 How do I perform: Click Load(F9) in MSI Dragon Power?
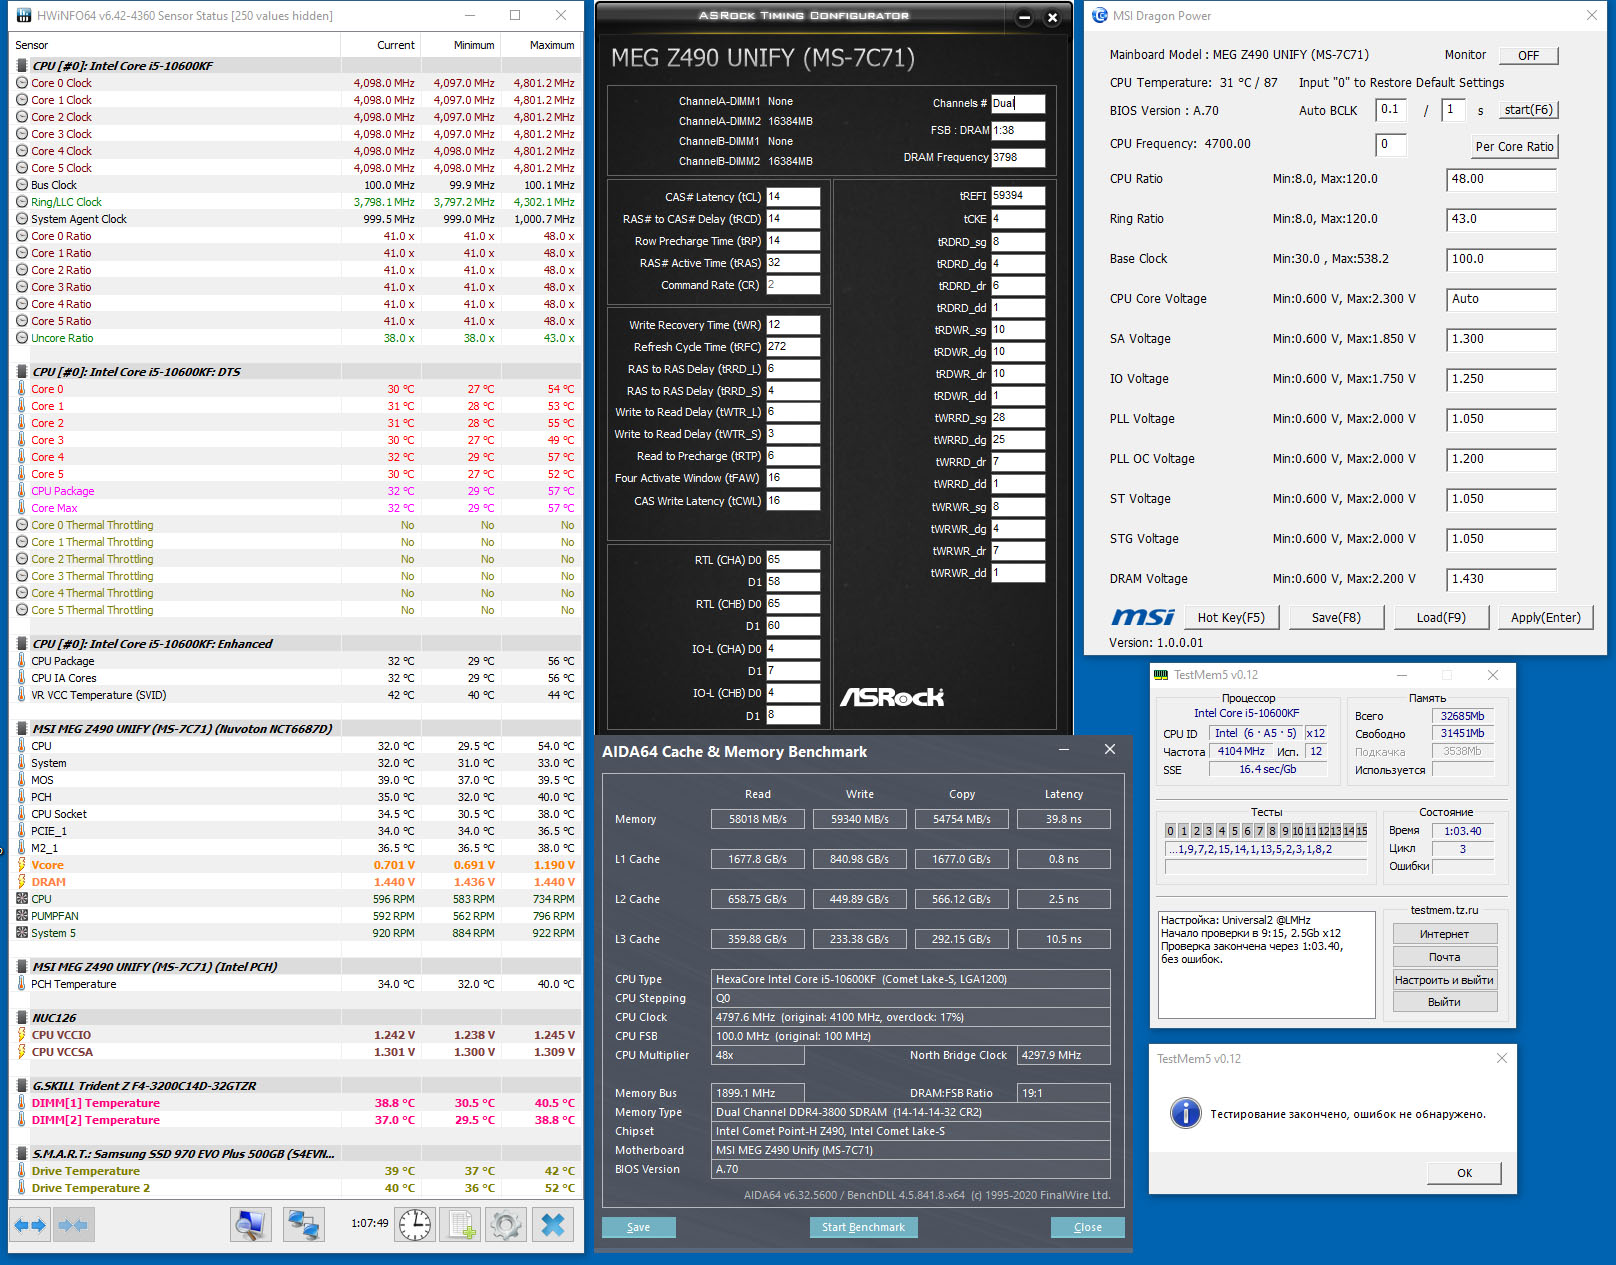click(1441, 618)
